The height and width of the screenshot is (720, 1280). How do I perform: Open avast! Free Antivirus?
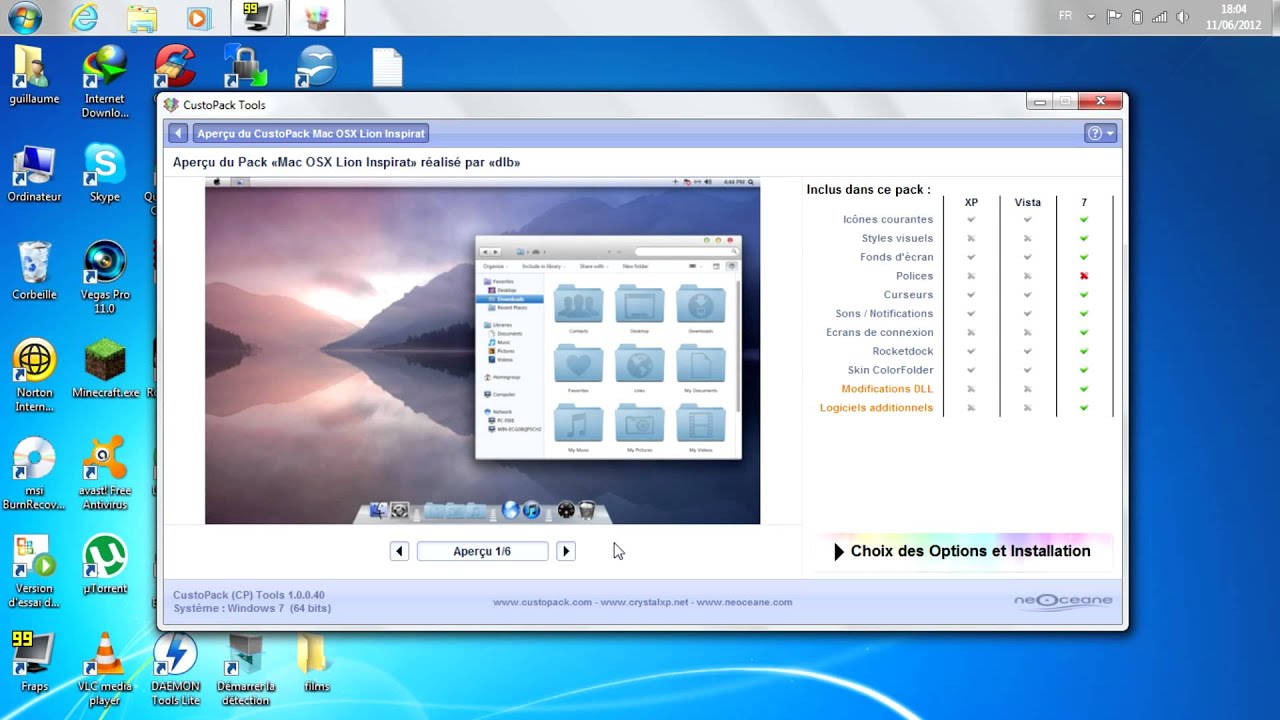105,474
